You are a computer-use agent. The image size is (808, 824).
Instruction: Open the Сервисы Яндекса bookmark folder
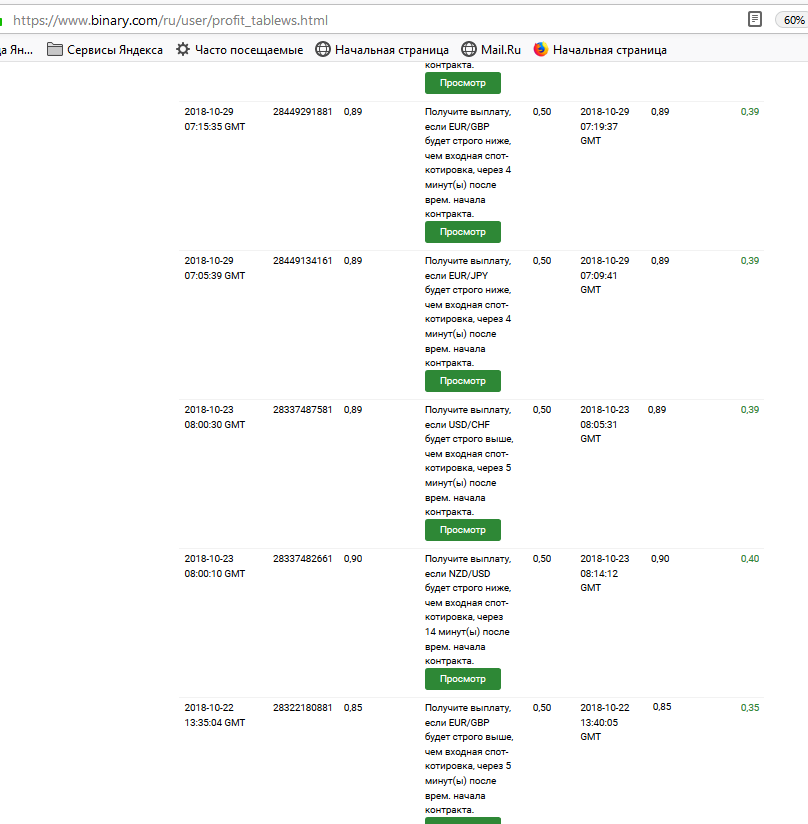[105, 49]
